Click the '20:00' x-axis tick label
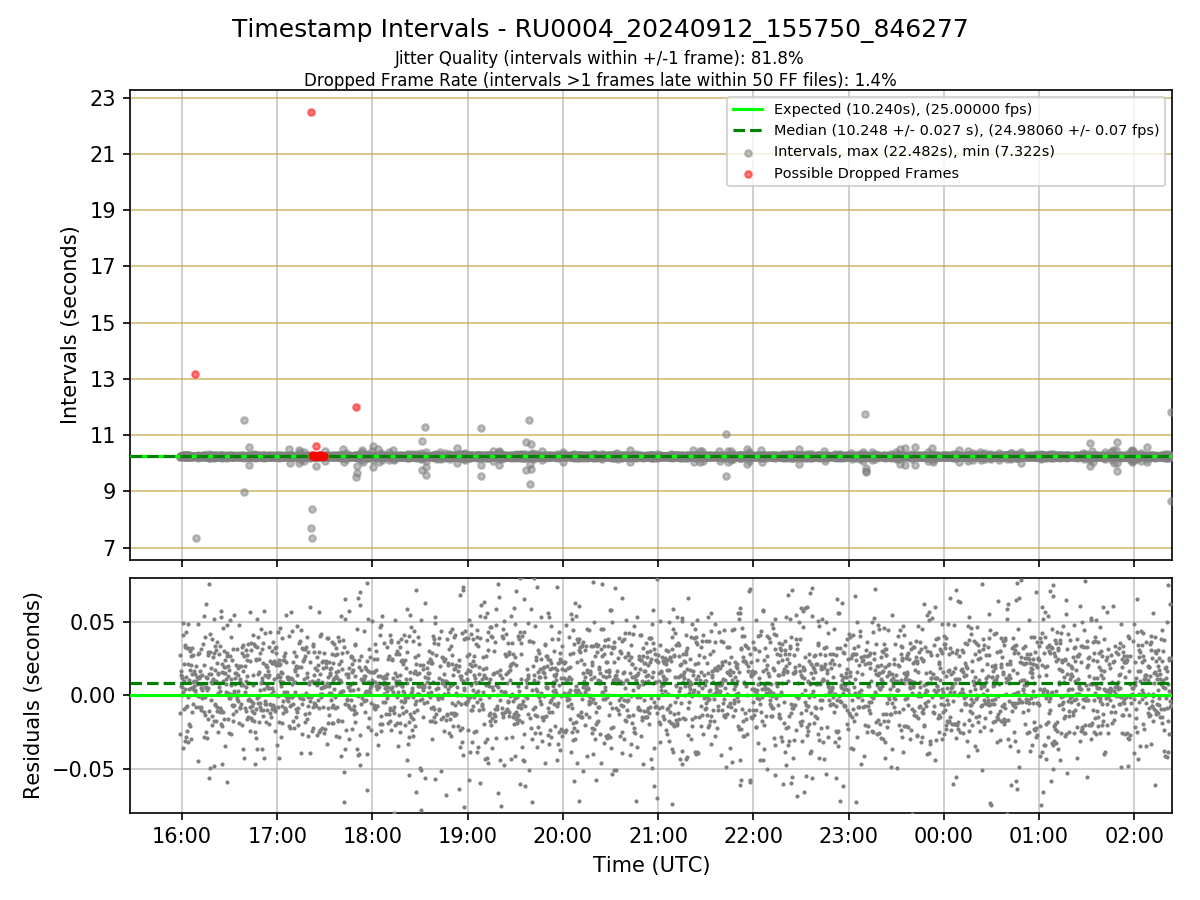This screenshot has height=900, width=1200. [563, 834]
